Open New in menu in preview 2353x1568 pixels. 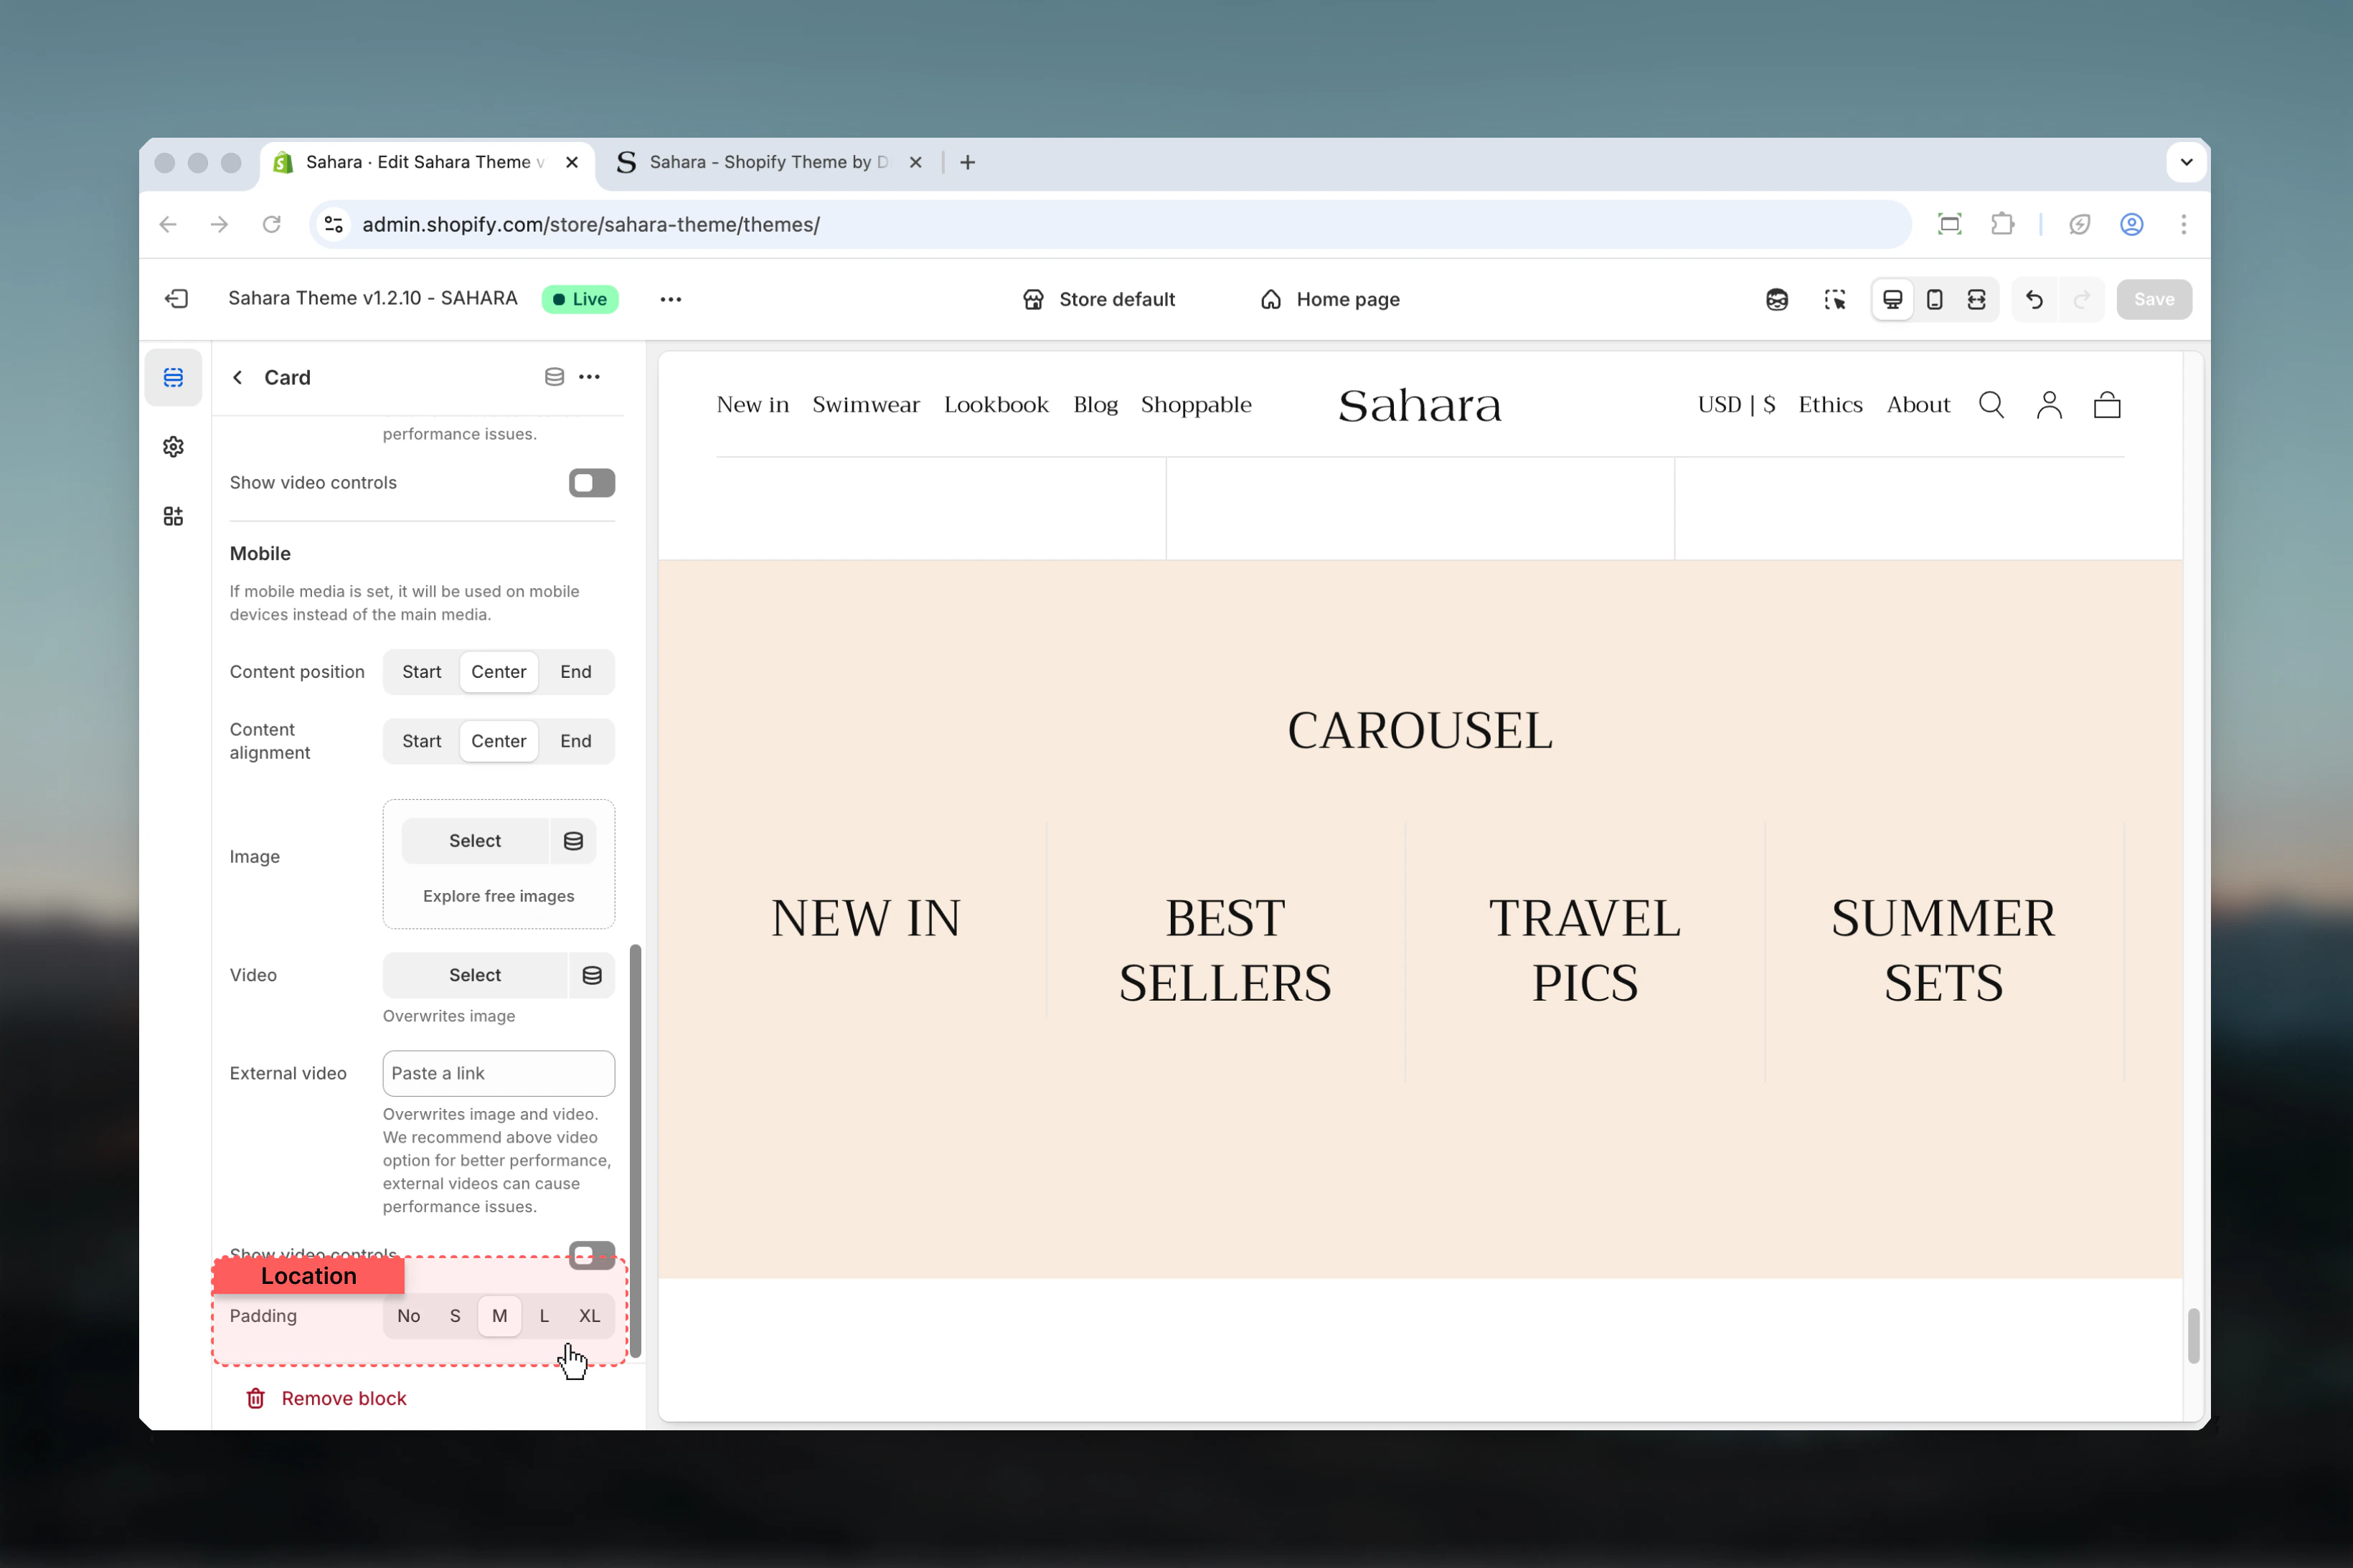(753, 405)
